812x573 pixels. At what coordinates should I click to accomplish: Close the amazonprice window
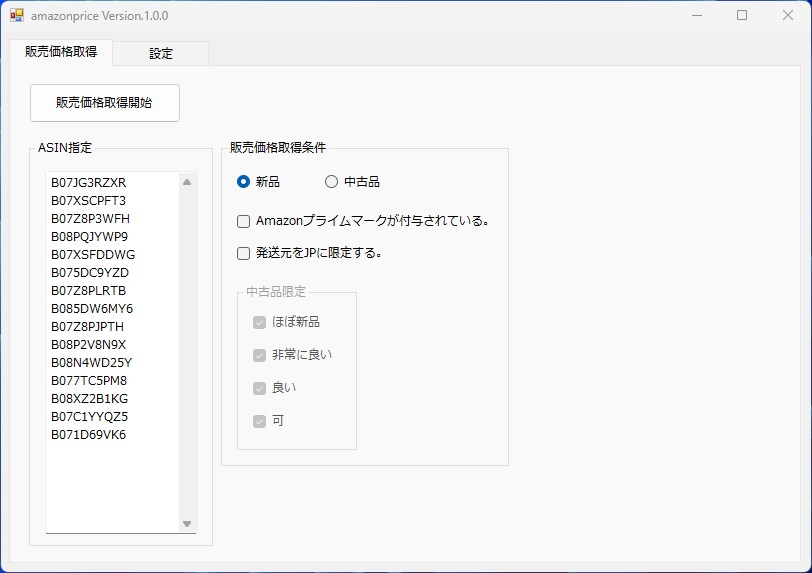coord(788,16)
